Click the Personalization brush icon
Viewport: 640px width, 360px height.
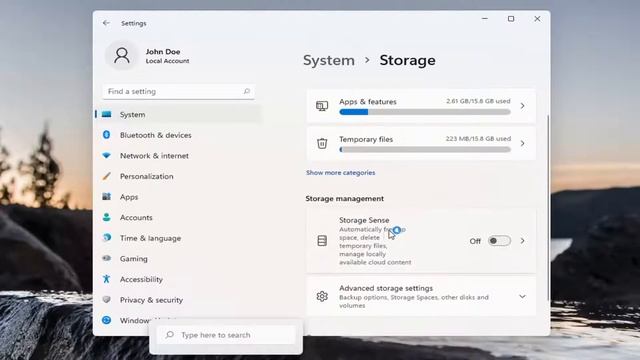tap(107, 176)
